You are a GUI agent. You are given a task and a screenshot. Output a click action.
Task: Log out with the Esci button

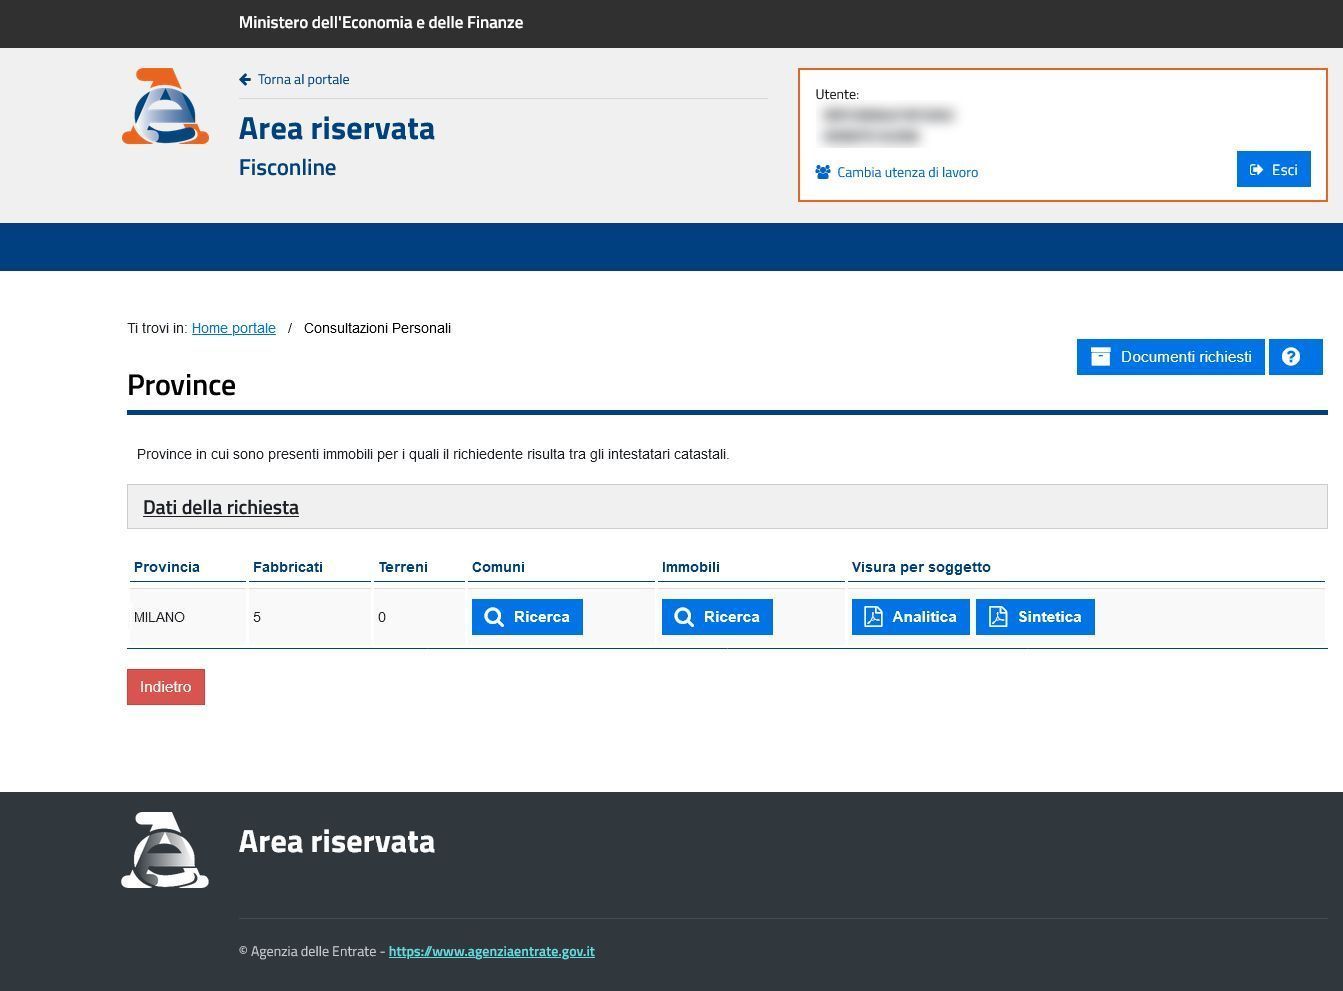[1273, 169]
